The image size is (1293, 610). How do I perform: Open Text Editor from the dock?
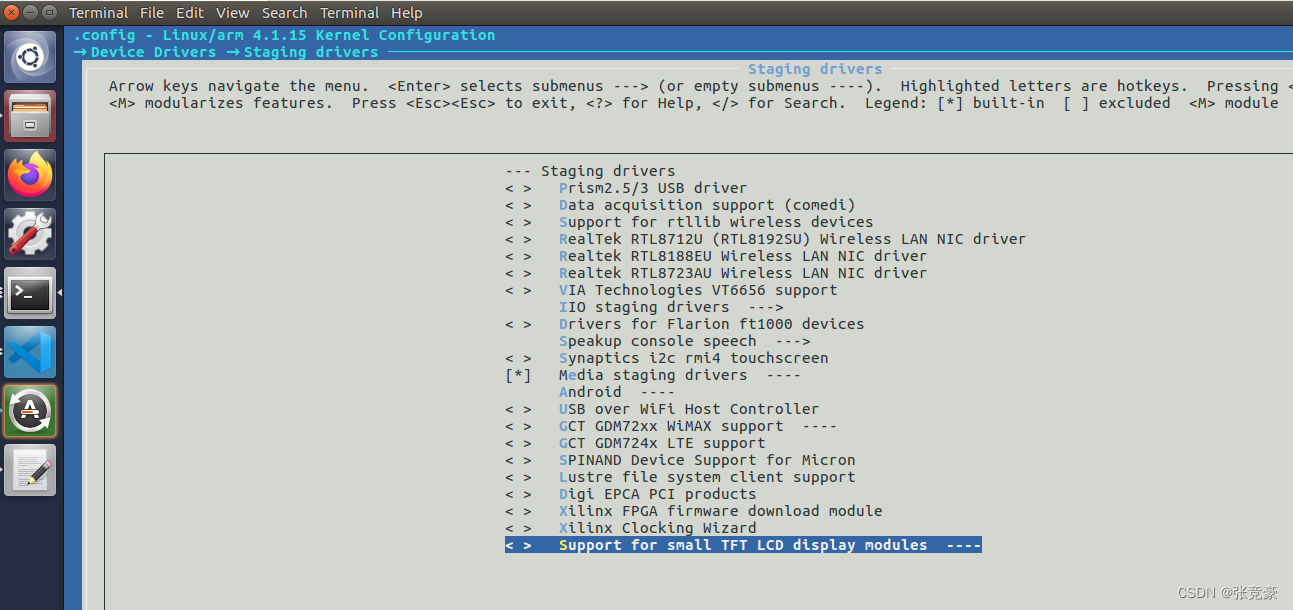tap(31, 470)
